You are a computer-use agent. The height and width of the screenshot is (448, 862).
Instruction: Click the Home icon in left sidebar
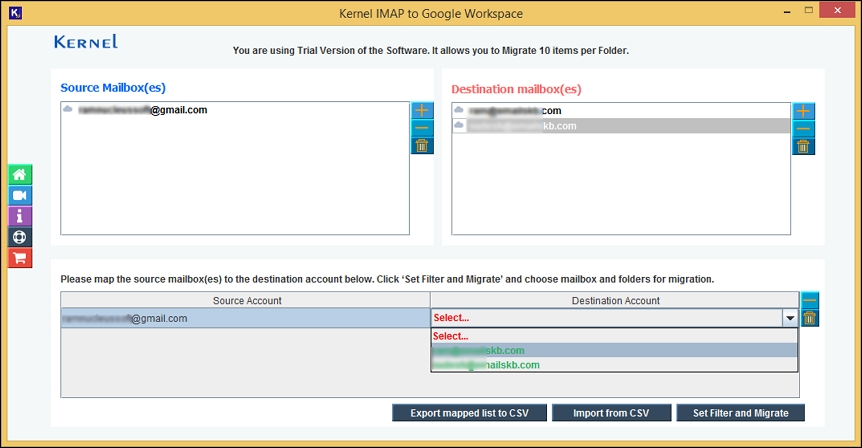point(20,175)
